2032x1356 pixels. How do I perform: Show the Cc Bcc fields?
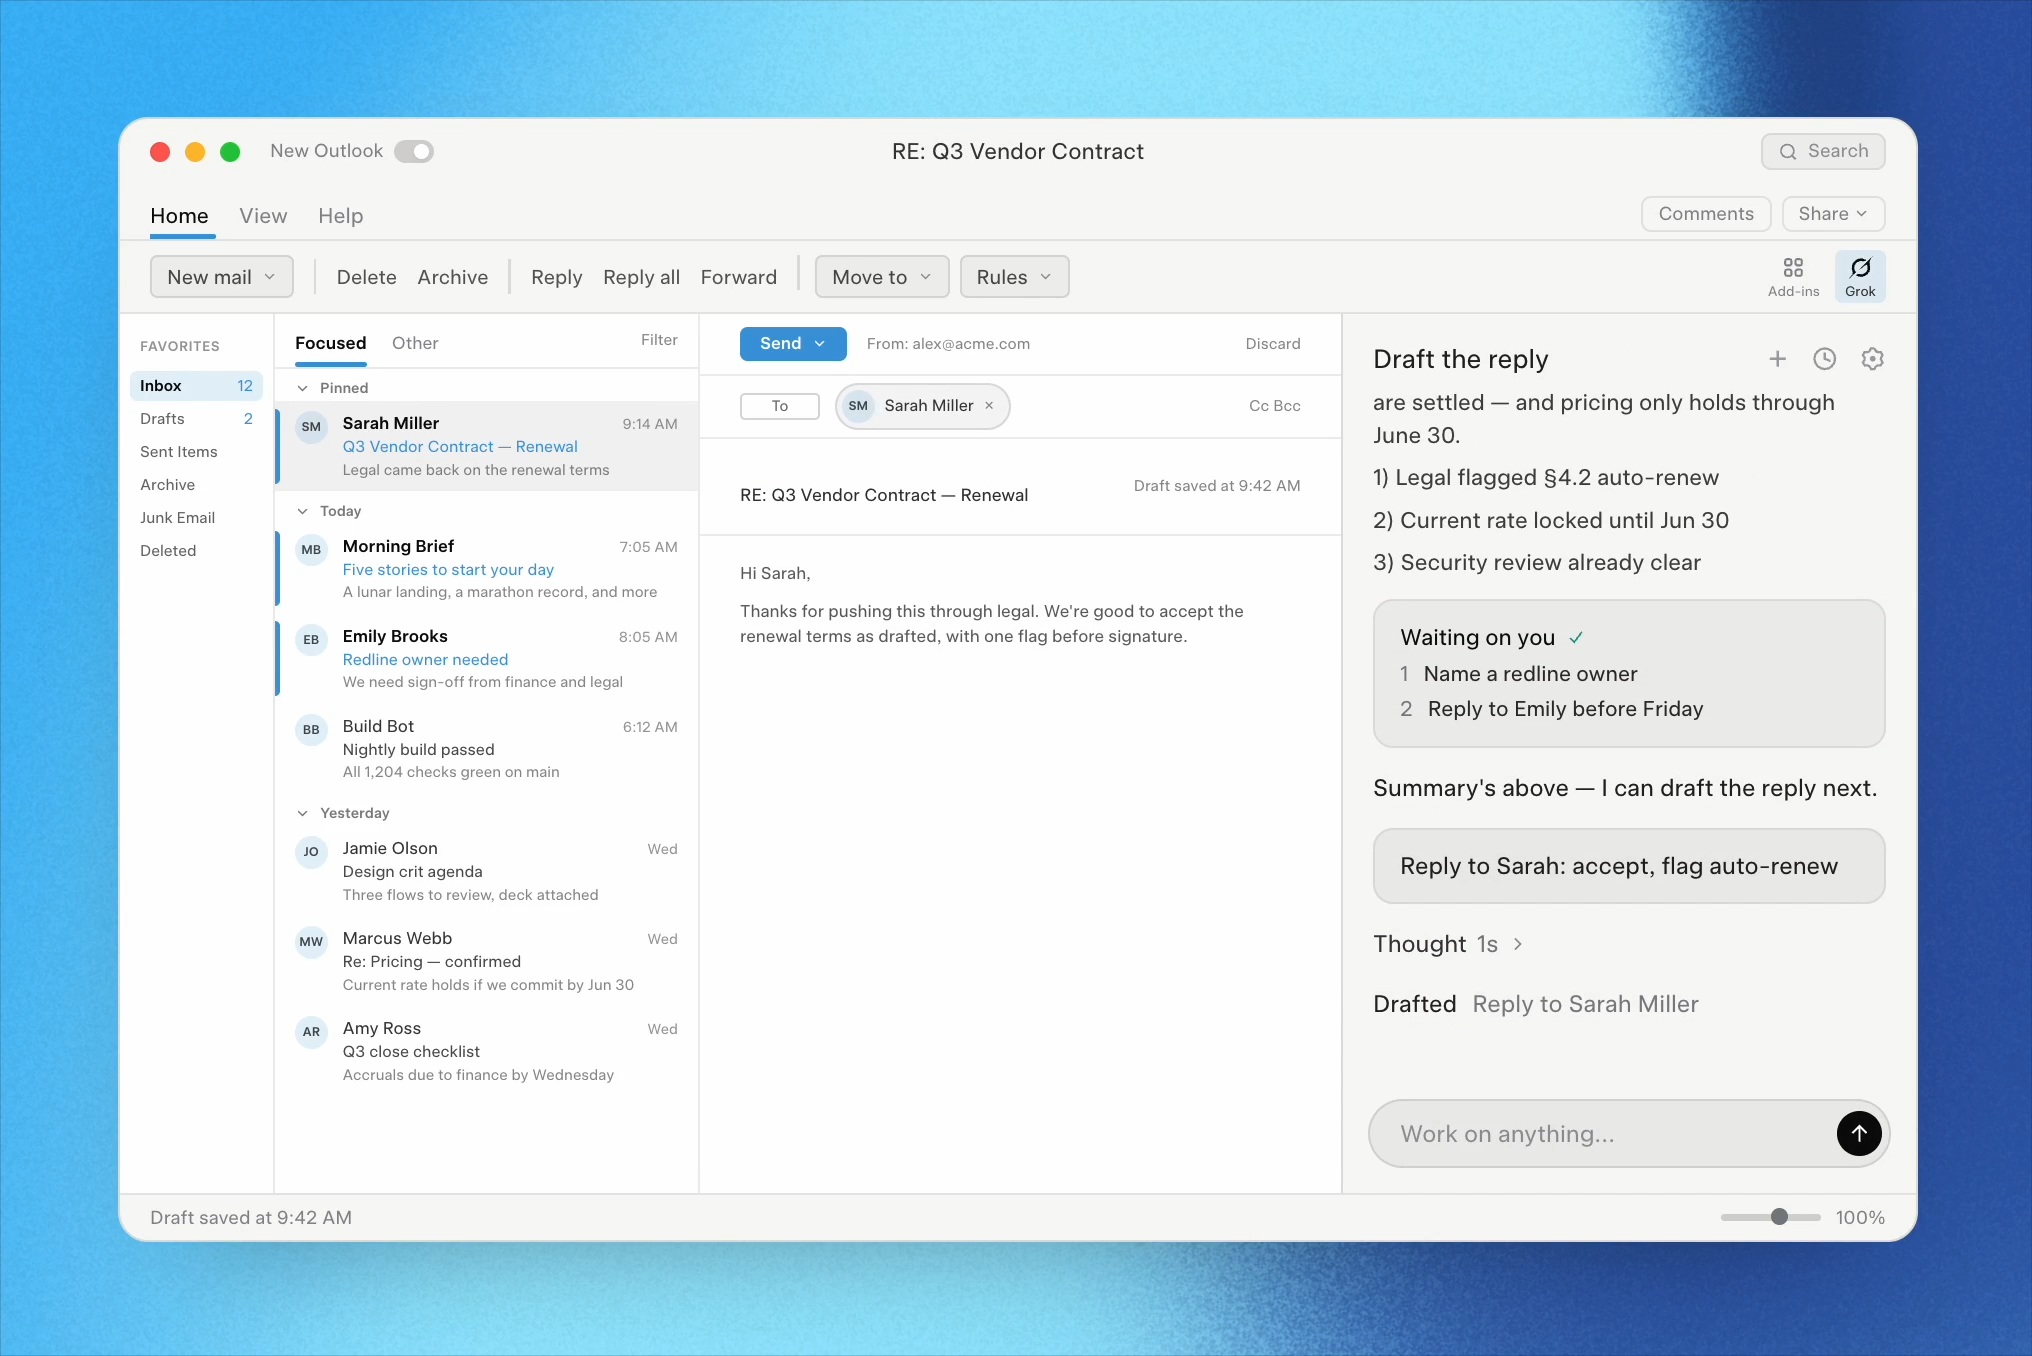click(x=1275, y=406)
